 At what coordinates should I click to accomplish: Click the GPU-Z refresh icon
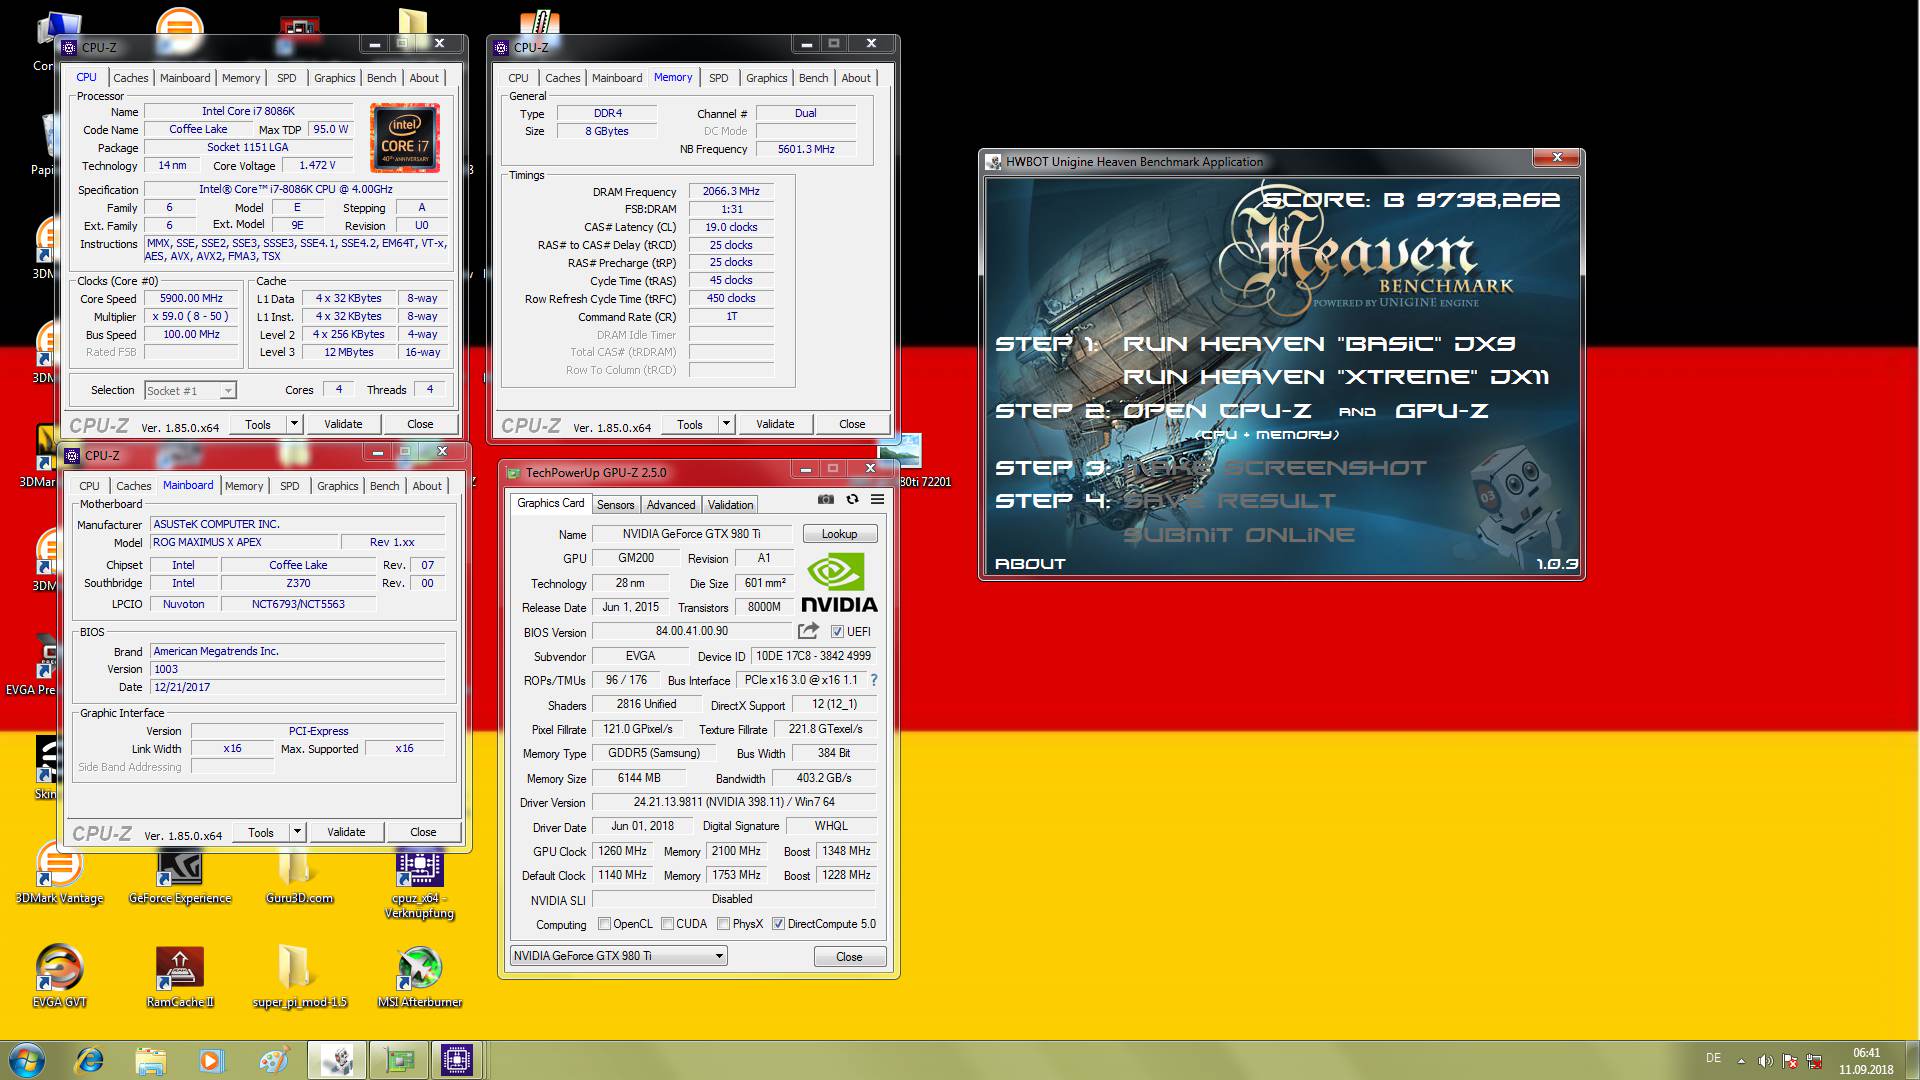(852, 499)
